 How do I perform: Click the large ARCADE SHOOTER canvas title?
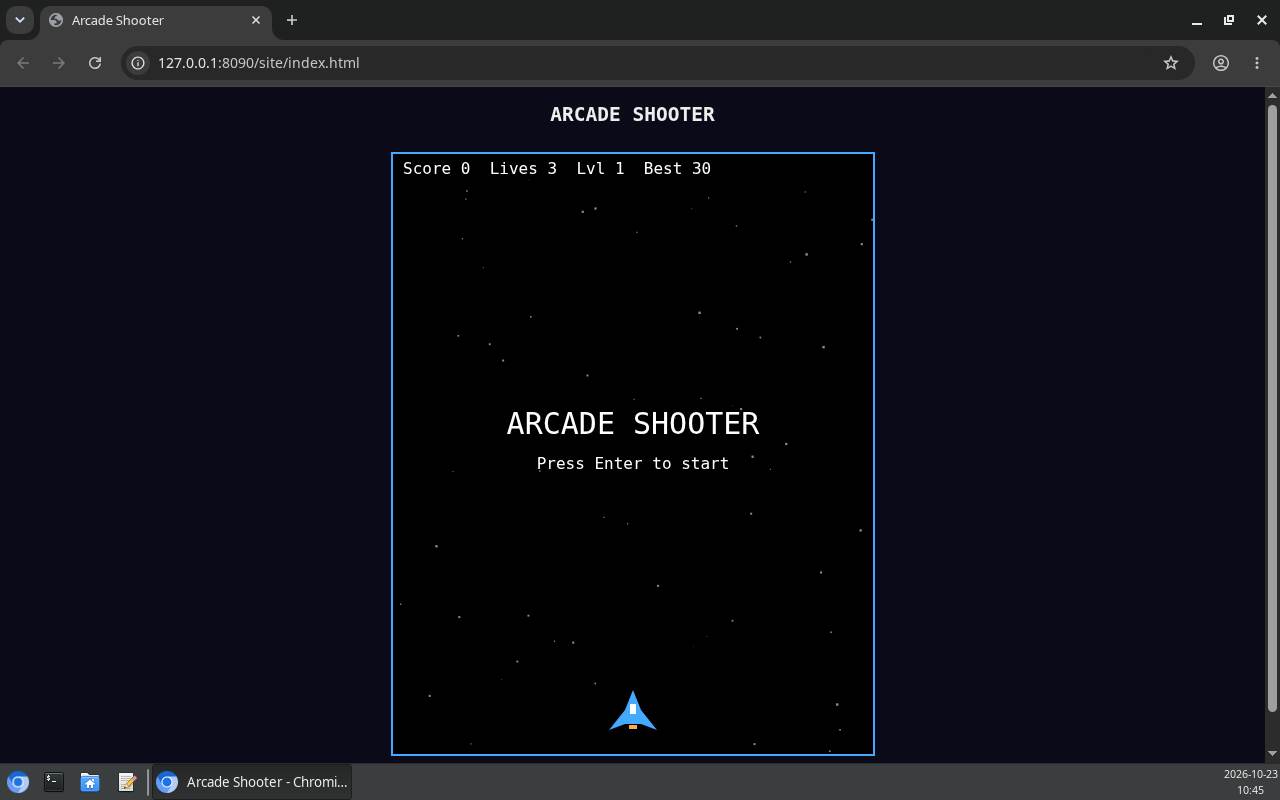point(633,423)
